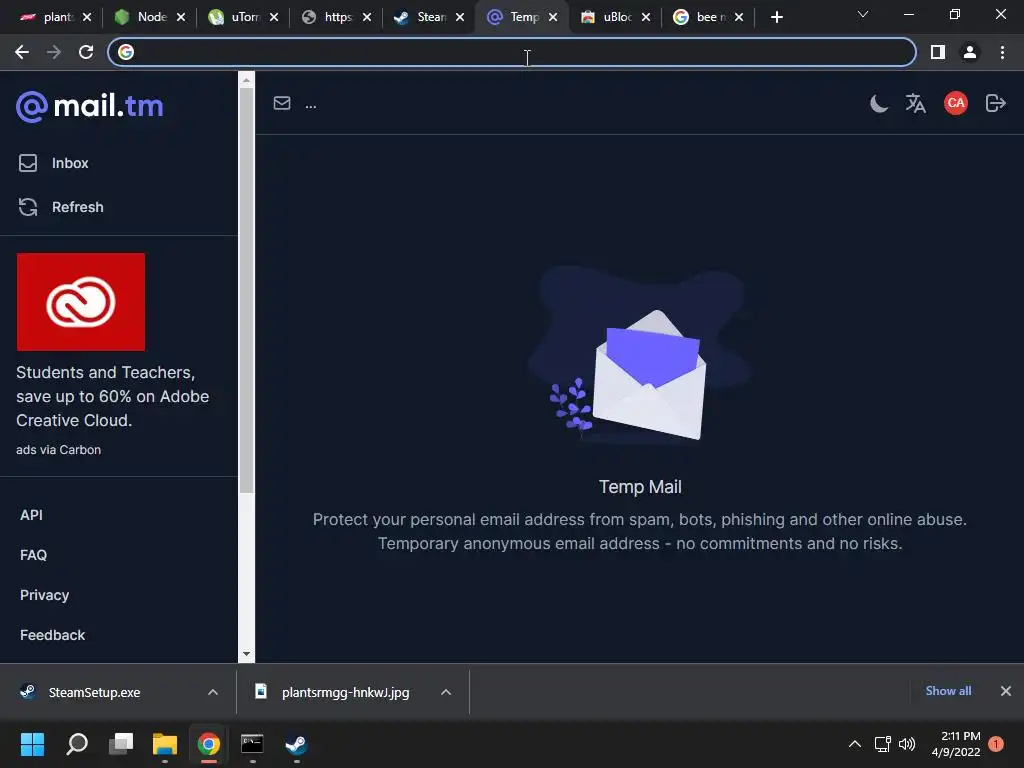Click the sidebar vertical scrollbar thumb

point(246,291)
